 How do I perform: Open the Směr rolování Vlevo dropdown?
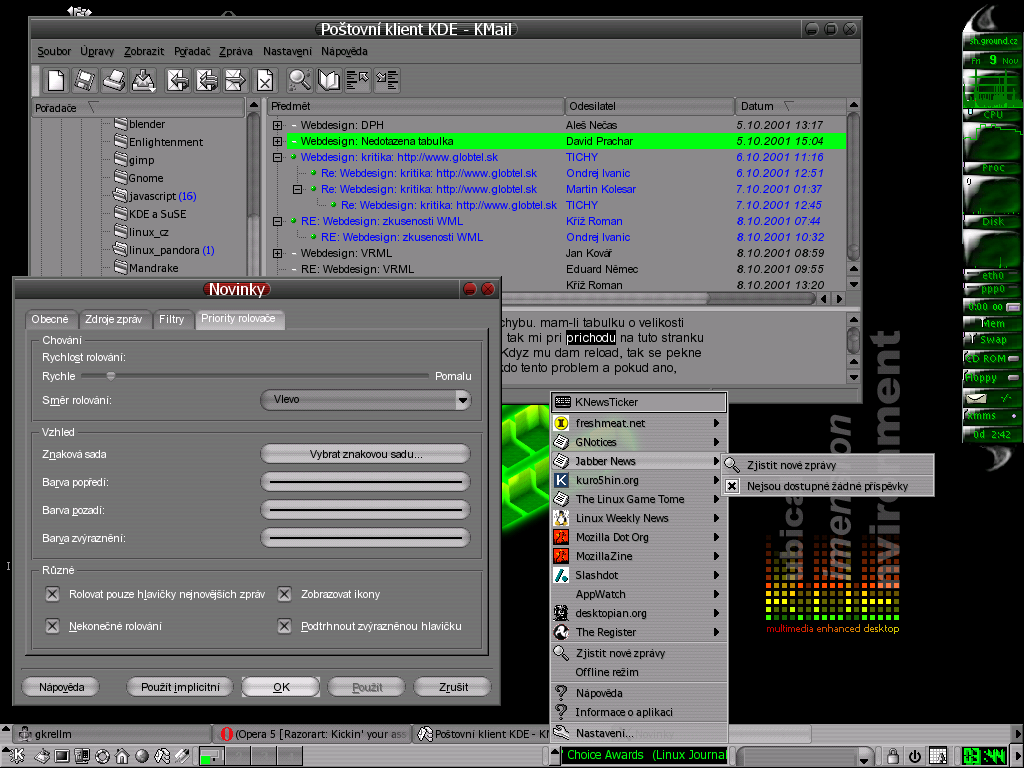[x=365, y=400]
